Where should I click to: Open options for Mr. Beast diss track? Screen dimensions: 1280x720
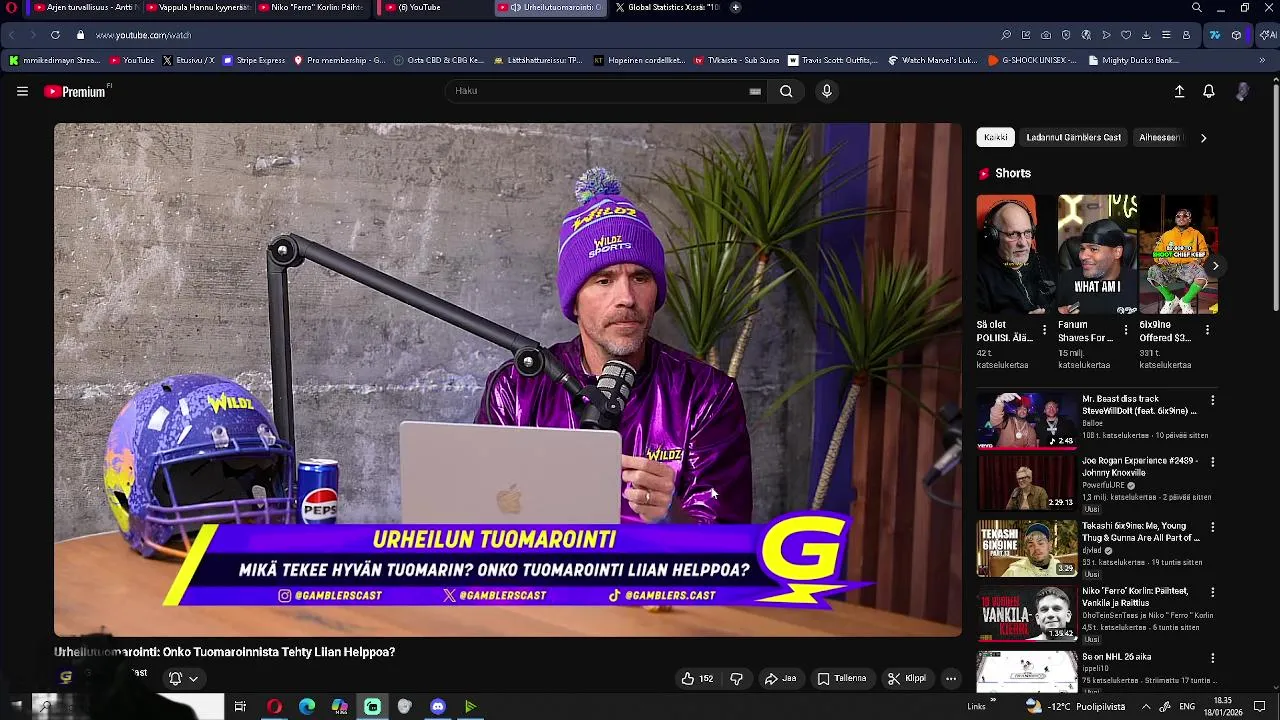pos(1212,400)
